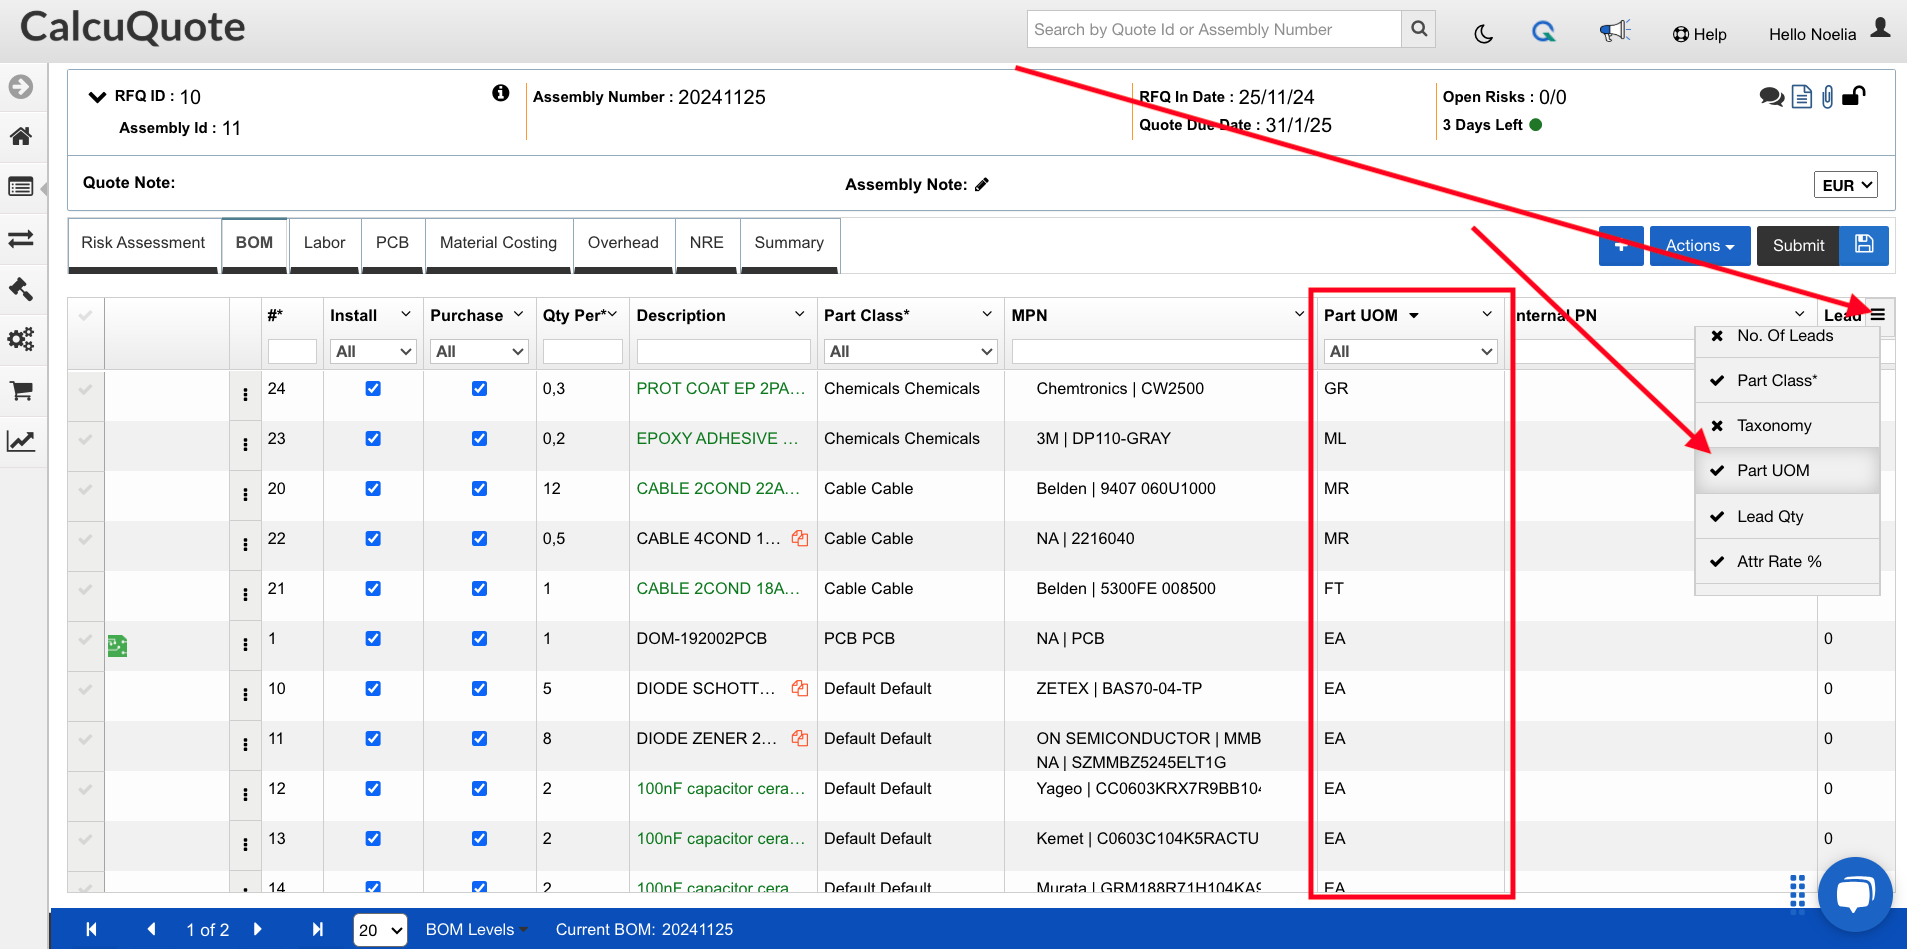Image resolution: width=1907 pixels, height=949 pixels.
Task: Open analytics chart sidebar icon
Action: (x=21, y=441)
